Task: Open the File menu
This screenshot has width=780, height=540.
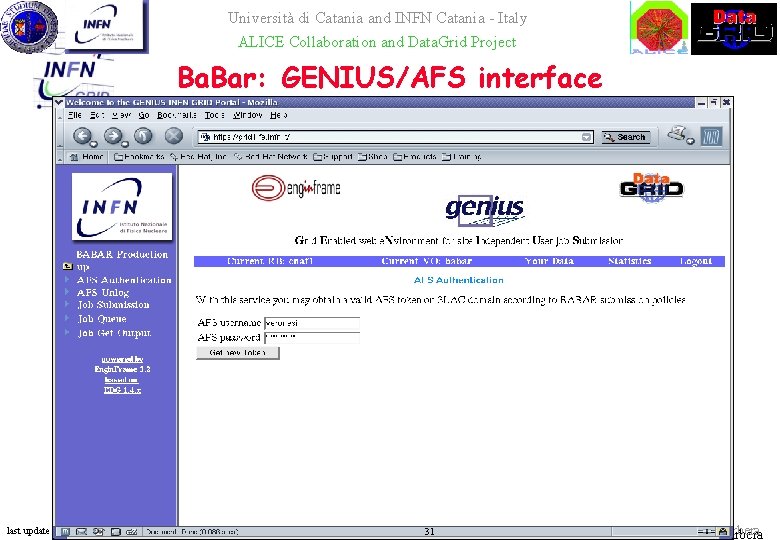Action: (x=75, y=115)
